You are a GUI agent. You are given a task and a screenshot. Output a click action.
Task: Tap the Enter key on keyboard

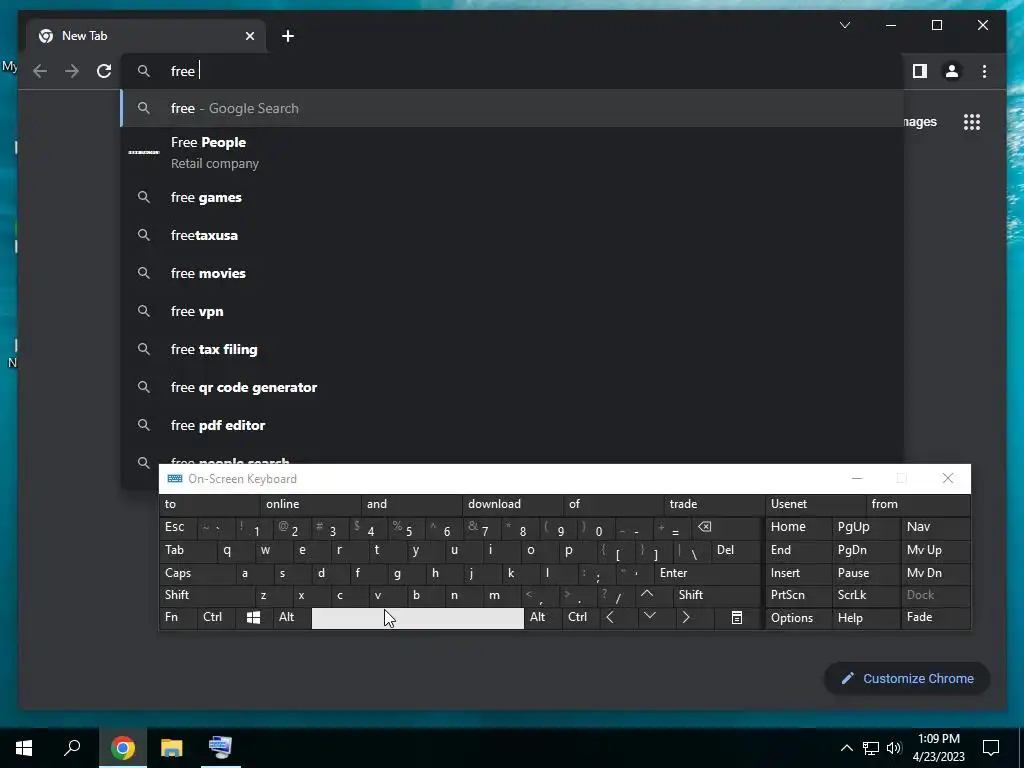(707, 573)
